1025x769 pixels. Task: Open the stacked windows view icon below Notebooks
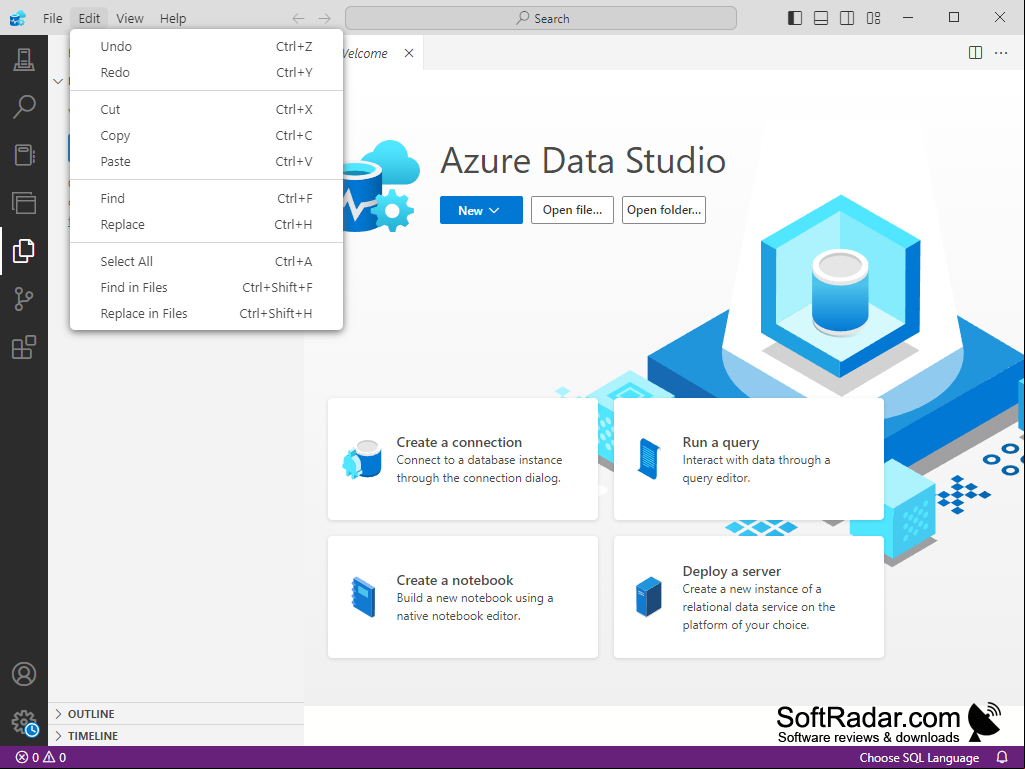24,203
